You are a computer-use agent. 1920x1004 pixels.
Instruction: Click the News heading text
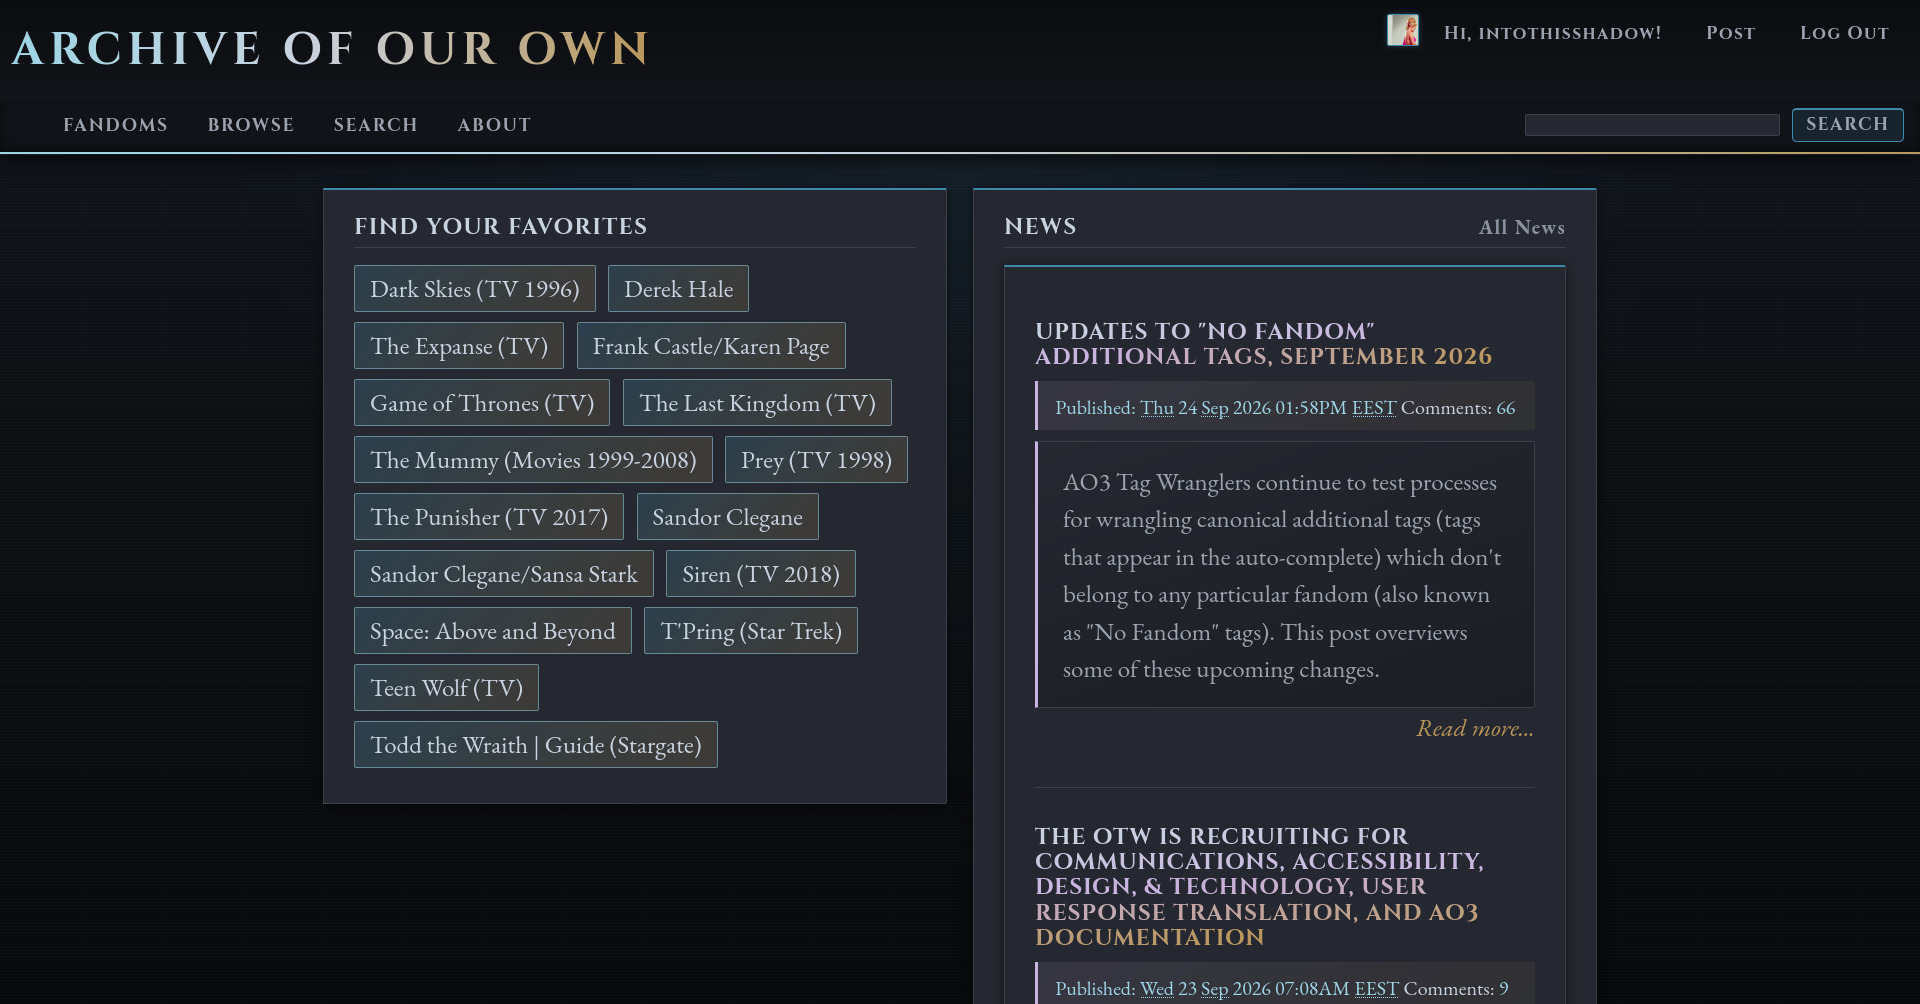(1040, 227)
